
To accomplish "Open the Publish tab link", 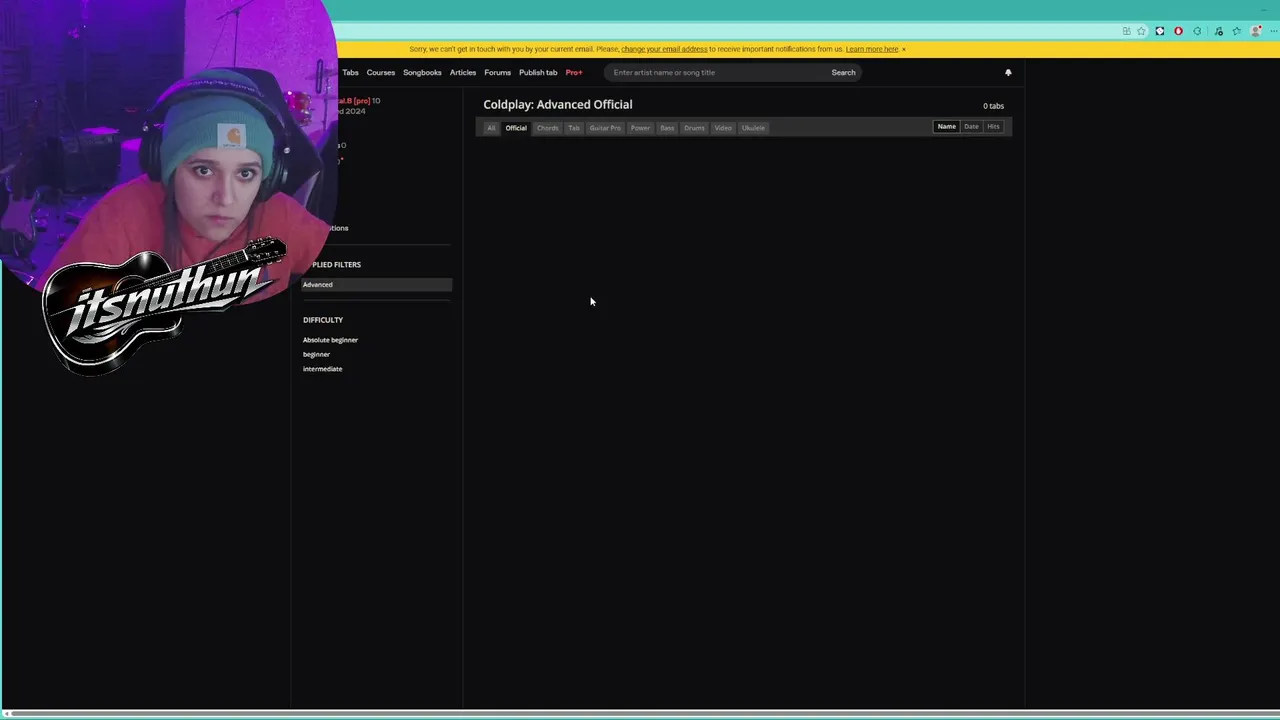I will [538, 72].
